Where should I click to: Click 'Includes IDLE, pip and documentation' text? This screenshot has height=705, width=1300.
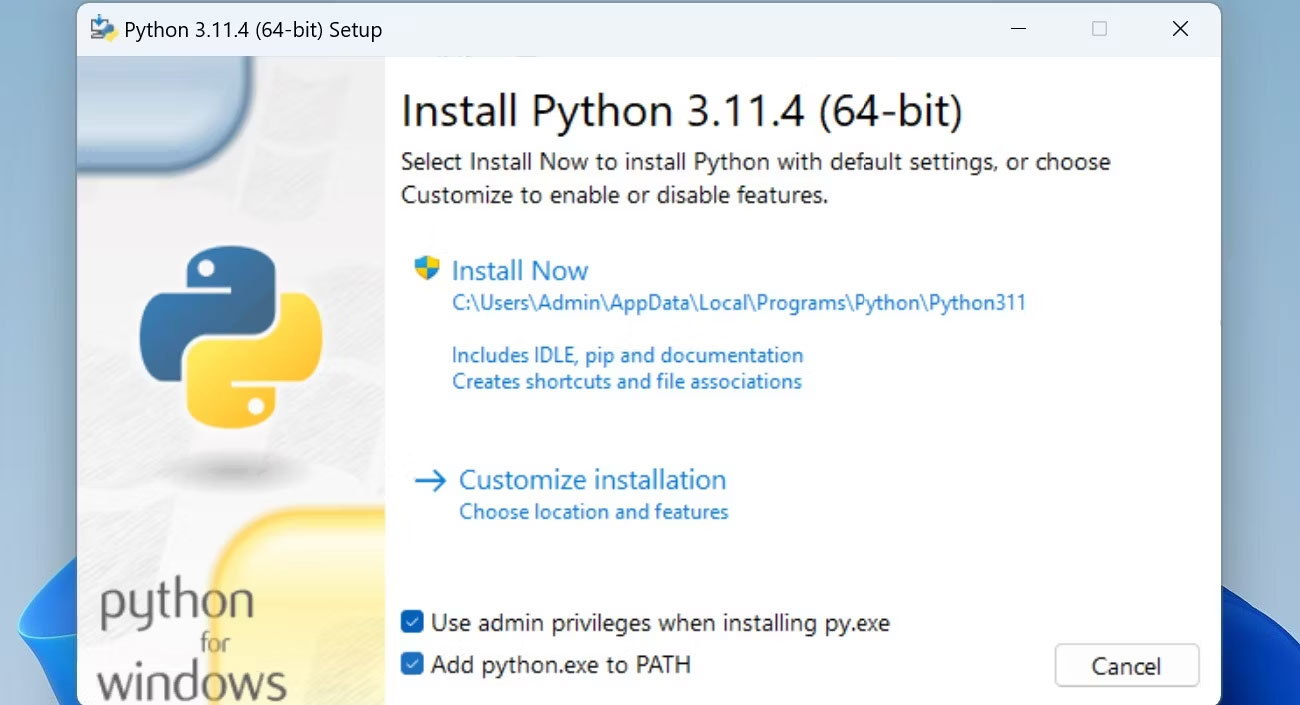(x=627, y=355)
